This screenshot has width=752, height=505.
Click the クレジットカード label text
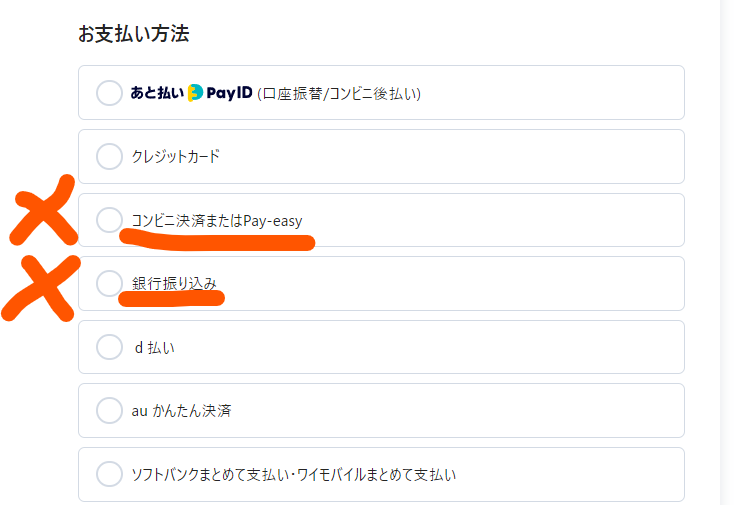(x=175, y=157)
